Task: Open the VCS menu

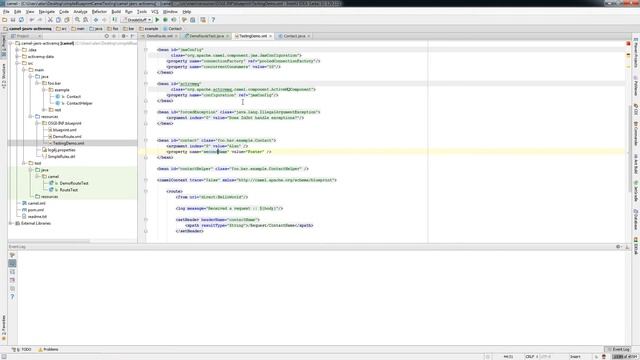Action: pyautogui.click(x=155, y=12)
